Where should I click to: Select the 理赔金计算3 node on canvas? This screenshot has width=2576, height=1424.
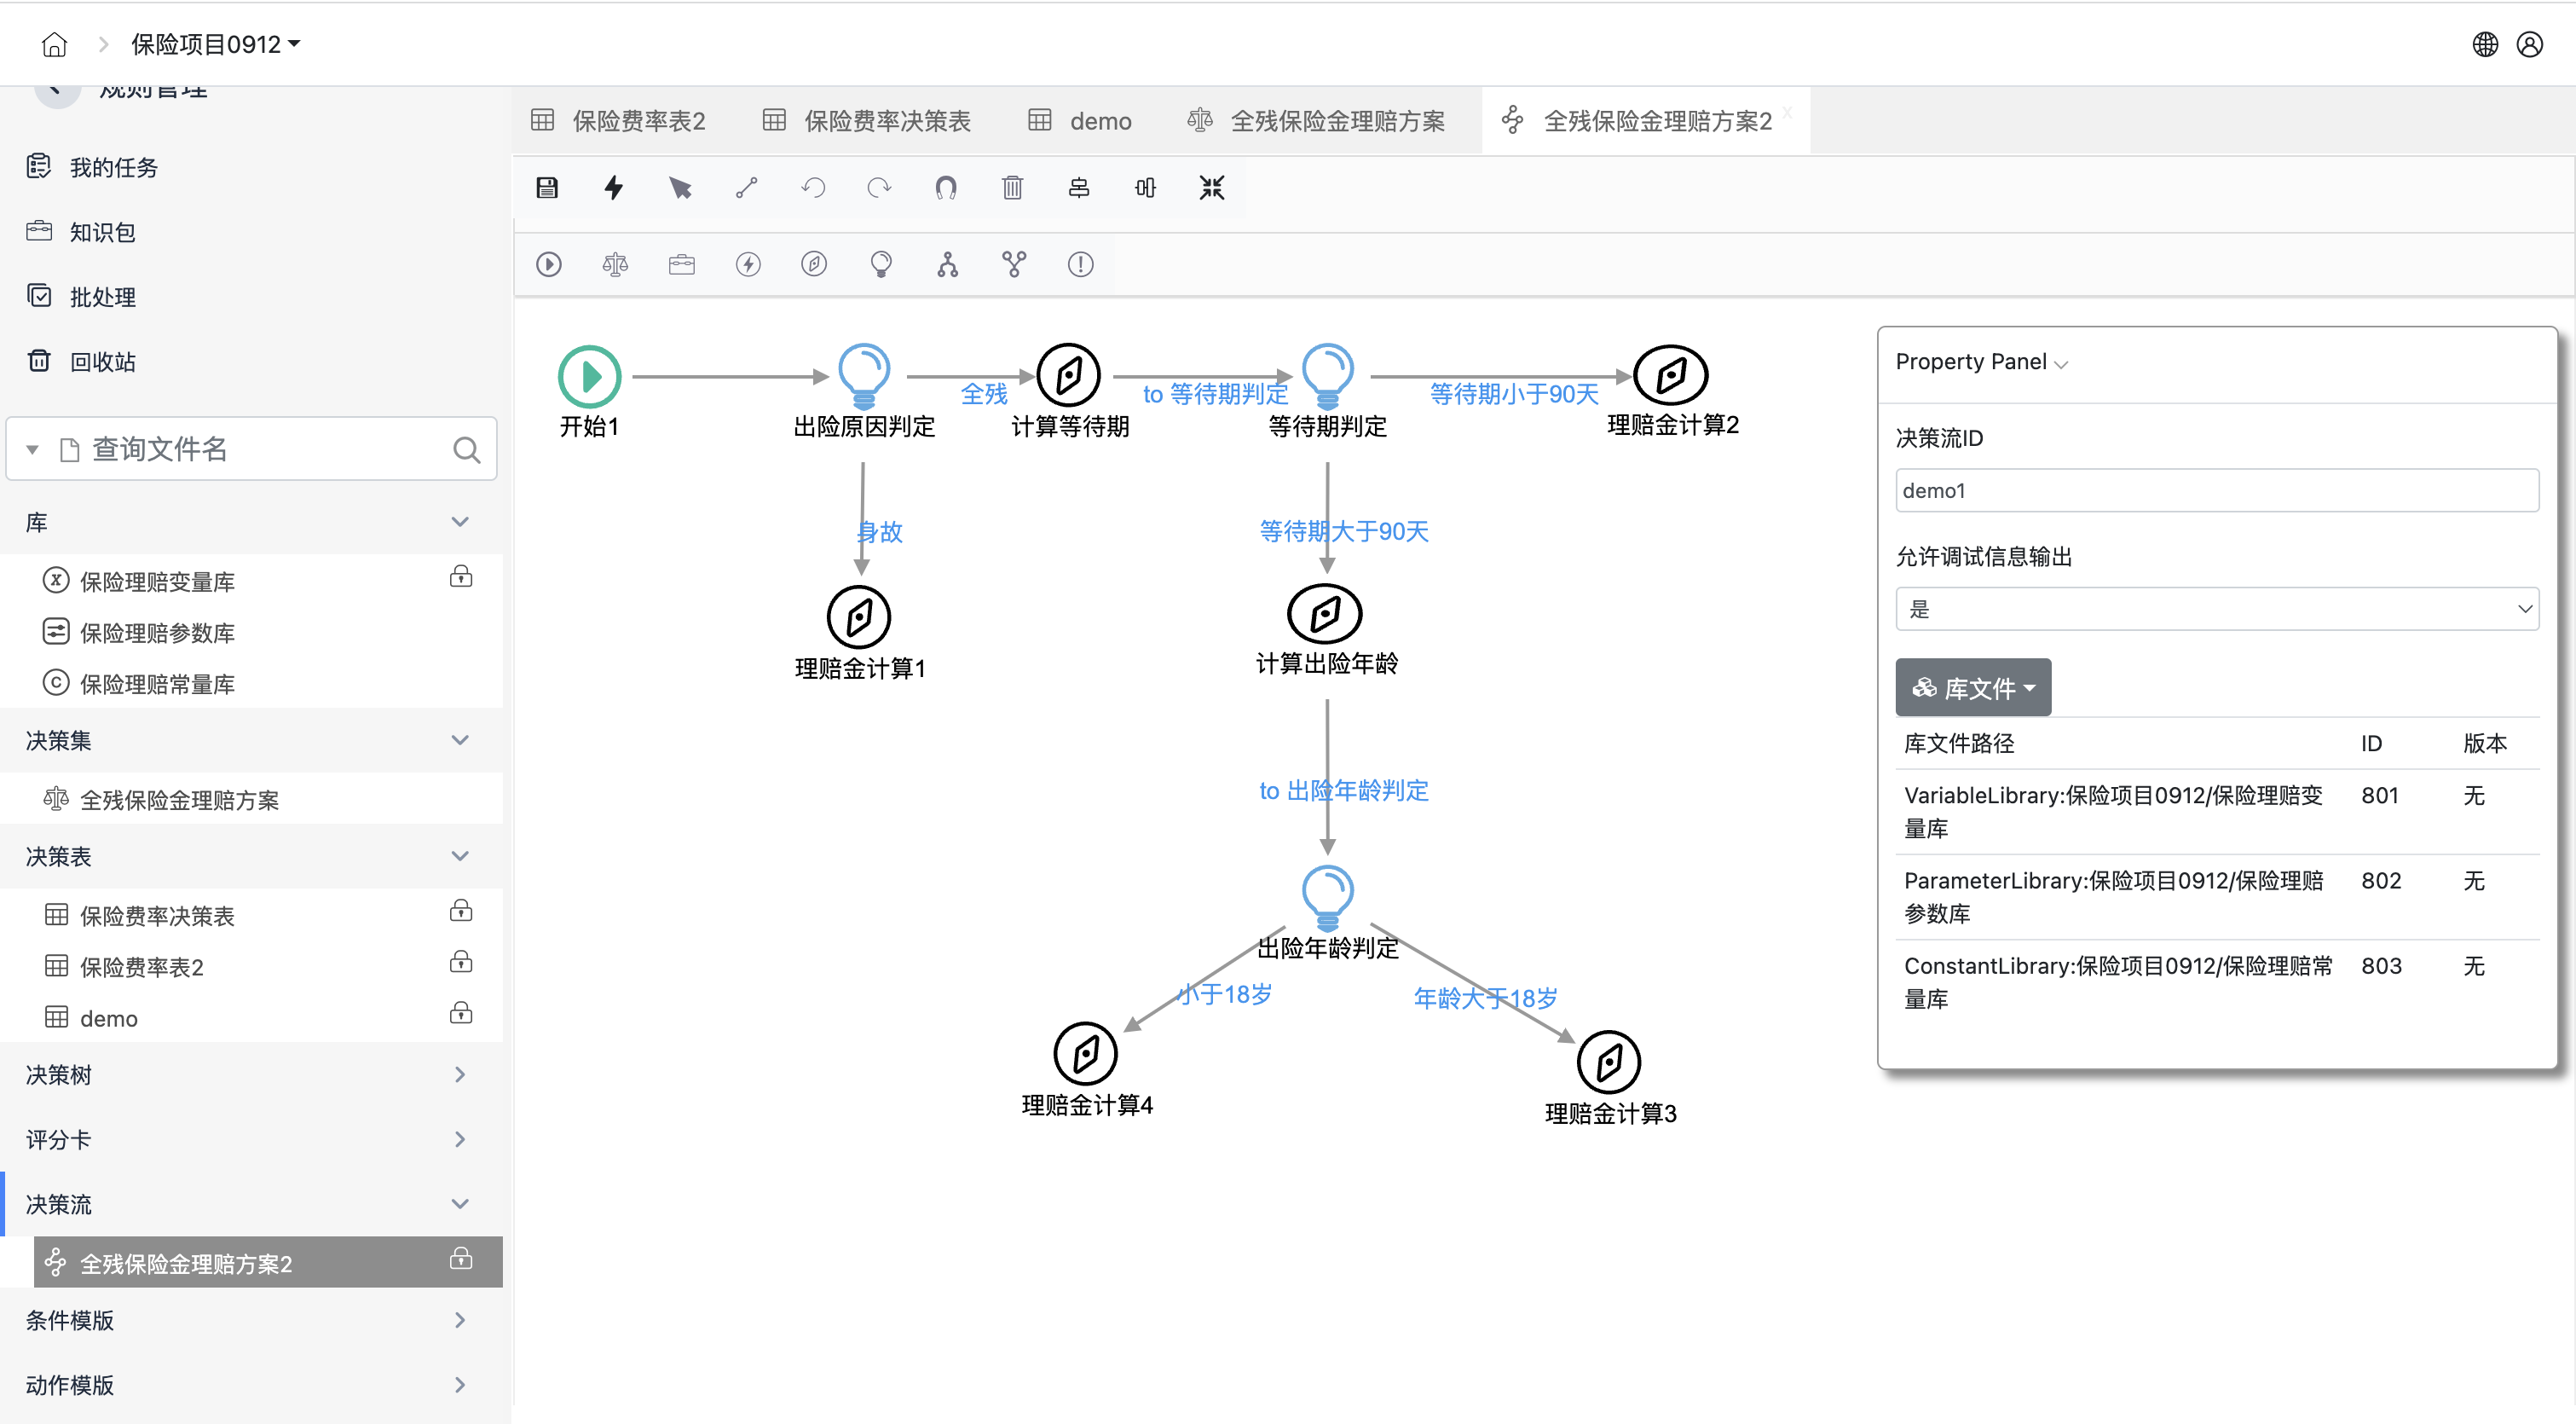tap(1608, 1063)
